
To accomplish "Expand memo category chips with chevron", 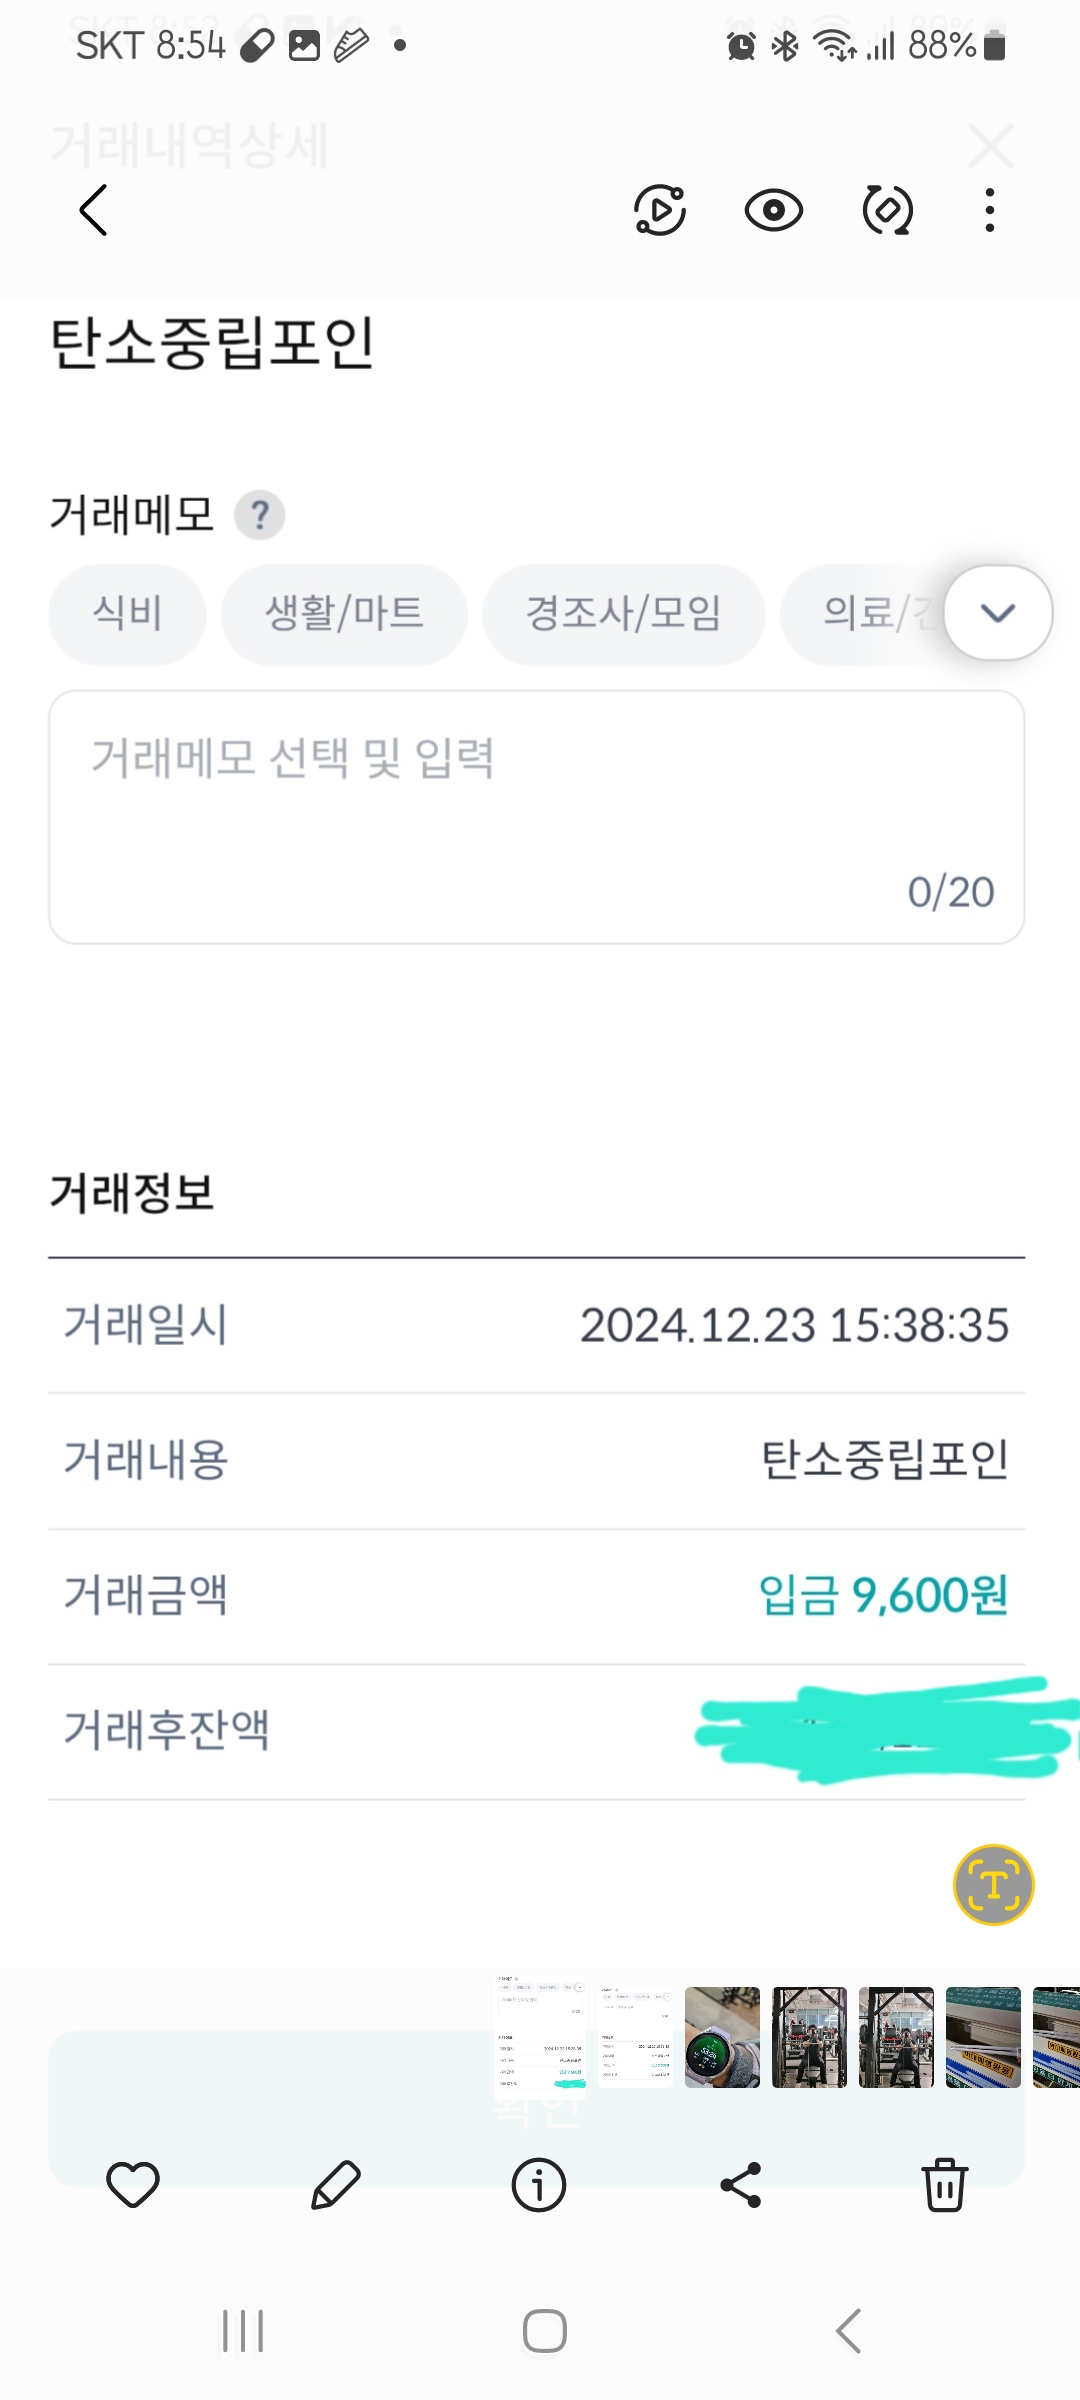I will pyautogui.click(x=998, y=612).
